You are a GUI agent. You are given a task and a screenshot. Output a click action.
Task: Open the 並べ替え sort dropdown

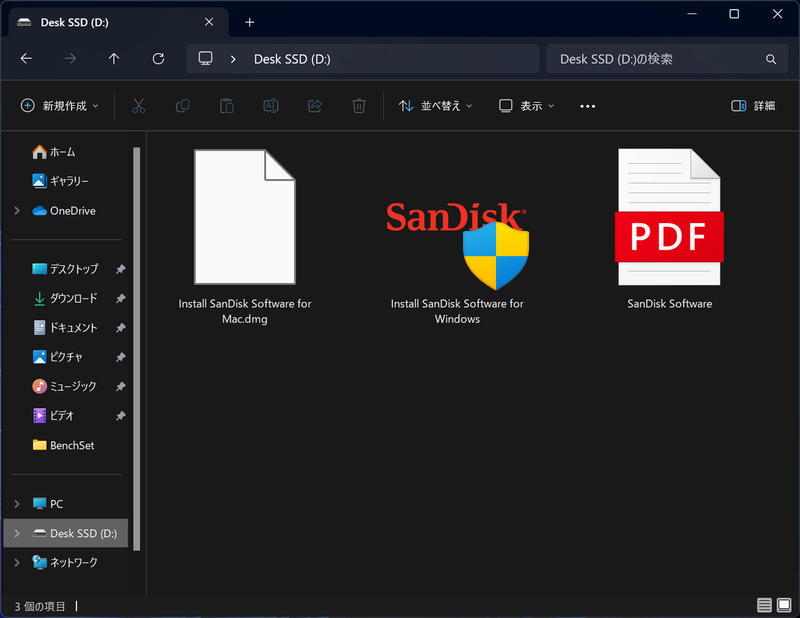point(435,106)
